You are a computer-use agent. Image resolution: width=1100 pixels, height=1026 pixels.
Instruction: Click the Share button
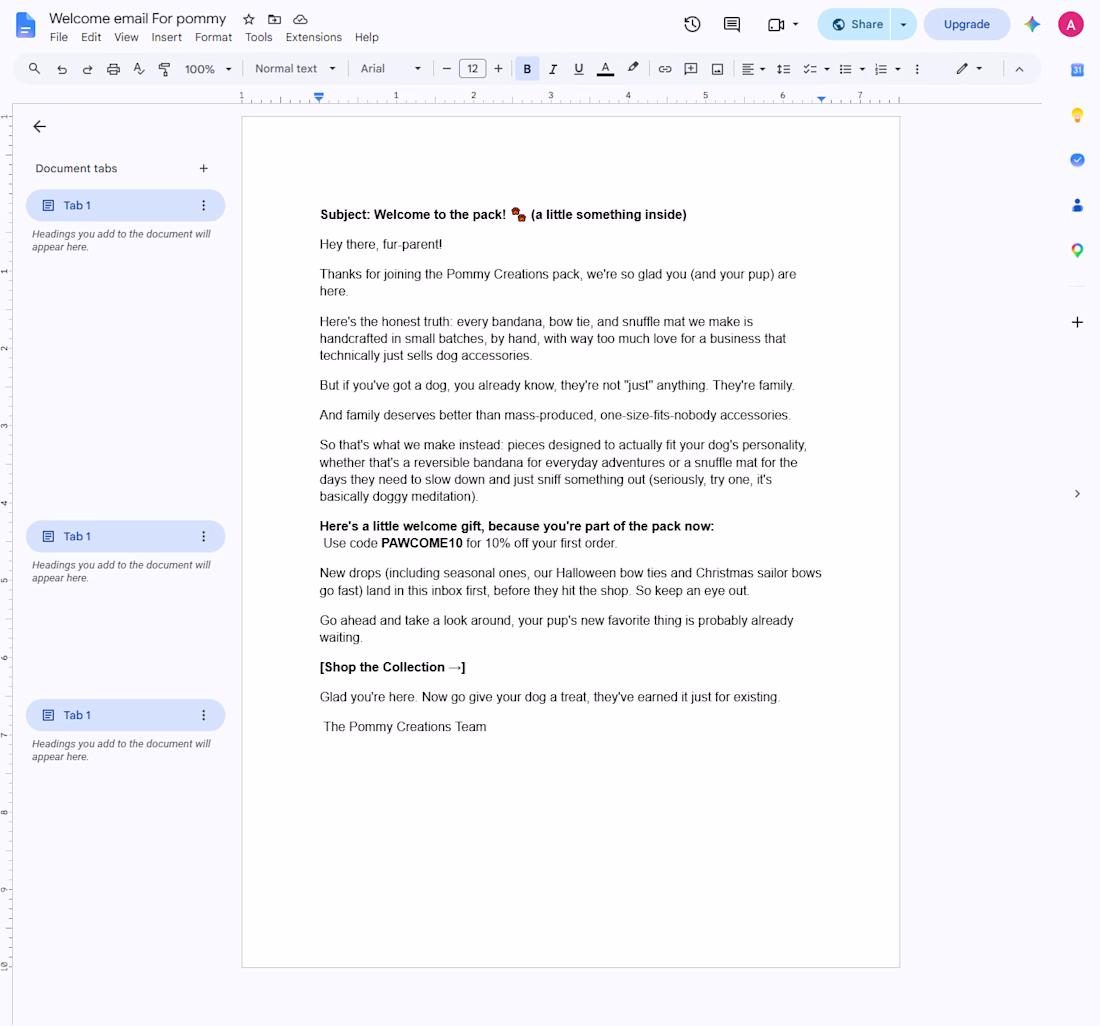854,25
